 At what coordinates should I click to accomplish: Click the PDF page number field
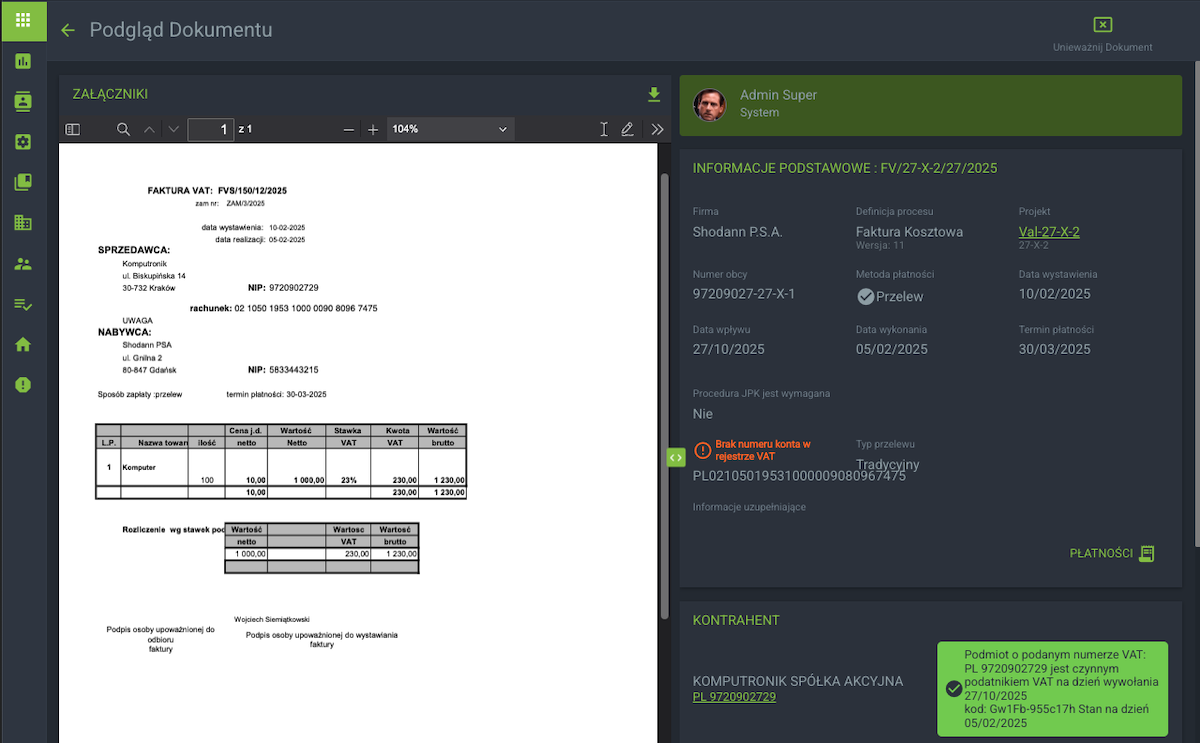pos(210,129)
